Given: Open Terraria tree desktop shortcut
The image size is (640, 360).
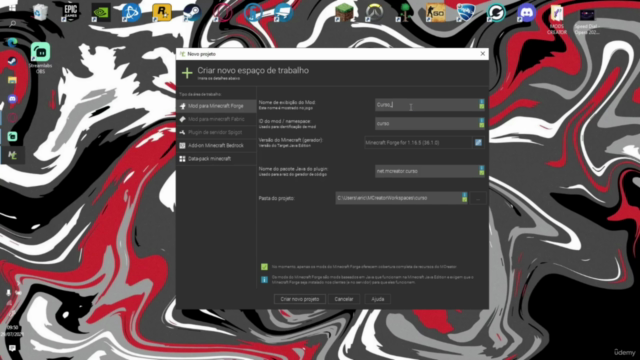Looking at the screenshot, I should [x=404, y=13].
